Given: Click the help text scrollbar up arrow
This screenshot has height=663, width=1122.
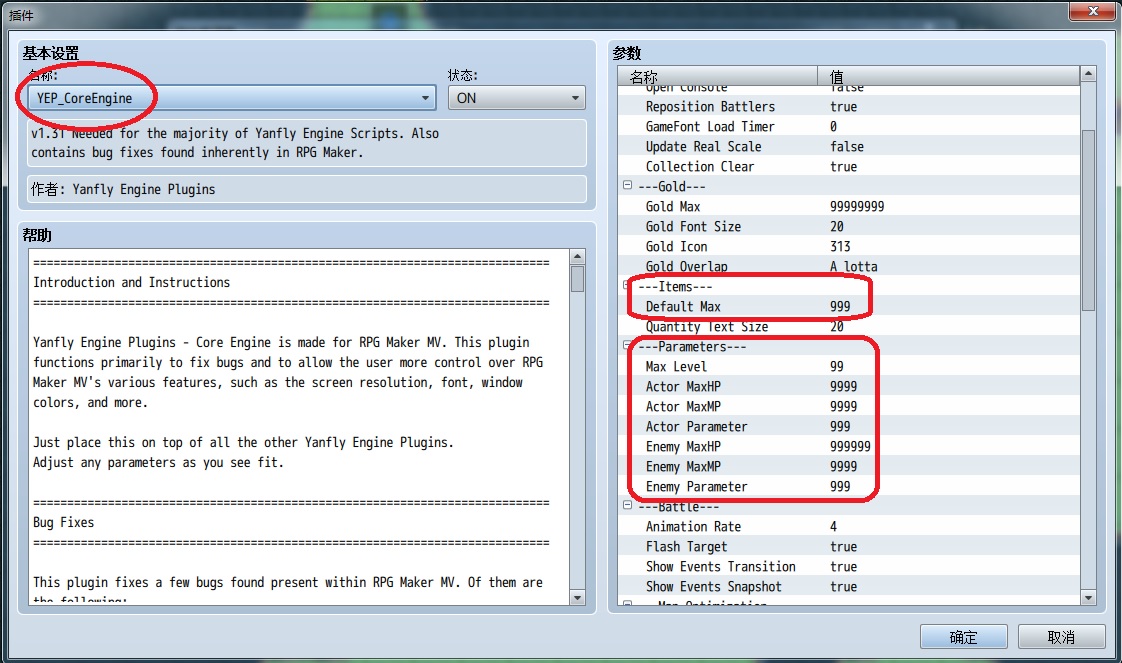Looking at the screenshot, I should point(577,257).
